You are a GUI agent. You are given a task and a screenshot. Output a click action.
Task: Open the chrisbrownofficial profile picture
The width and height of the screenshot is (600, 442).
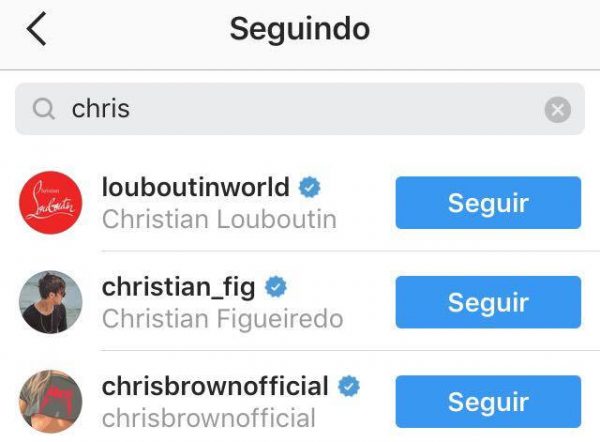click(51, 401)
